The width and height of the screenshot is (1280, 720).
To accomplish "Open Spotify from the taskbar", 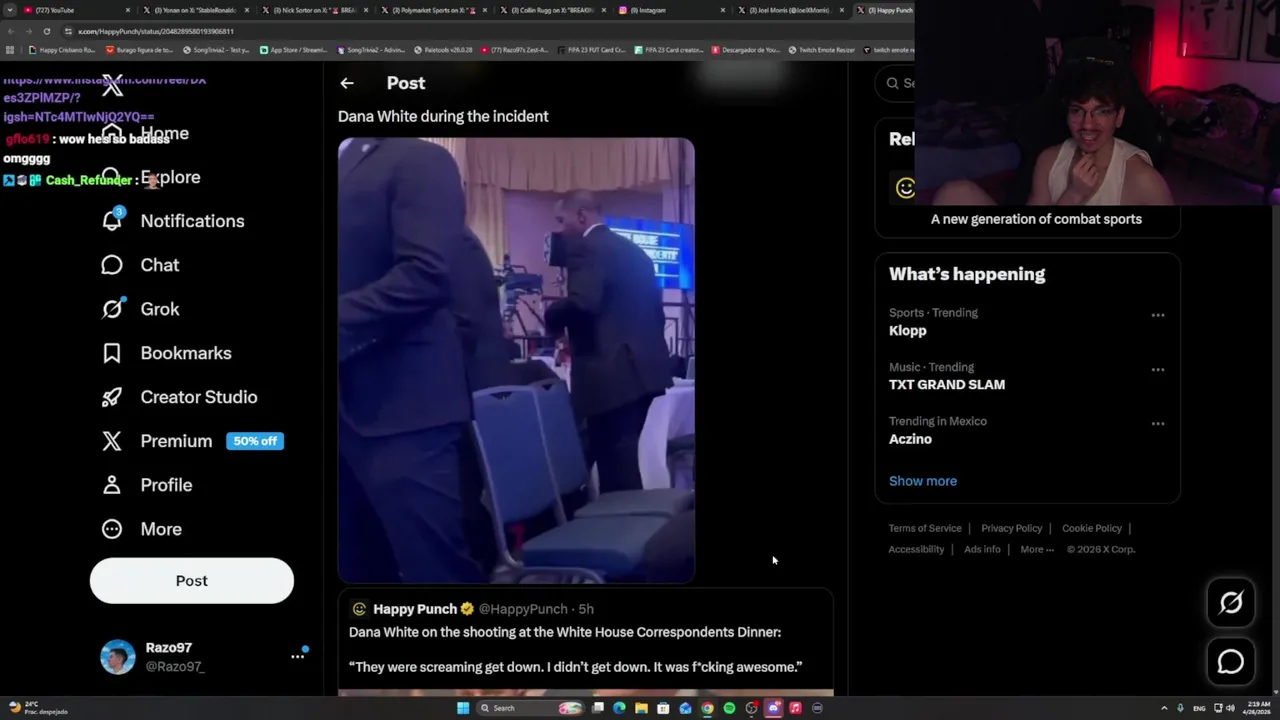I will tap(729, 708).
